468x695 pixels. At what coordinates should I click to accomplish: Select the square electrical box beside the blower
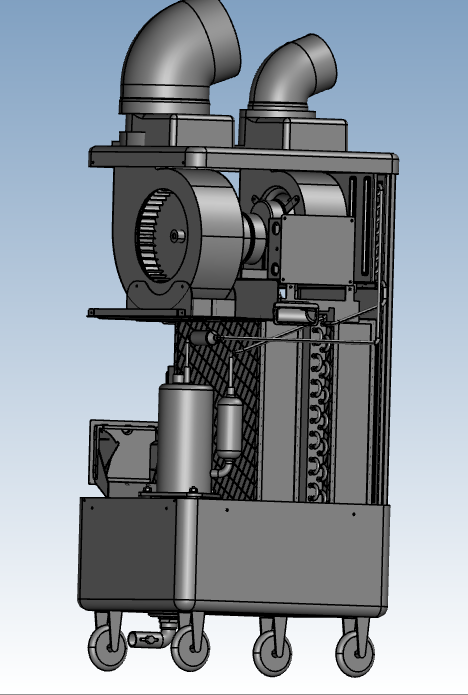click(x=317, y=249)
